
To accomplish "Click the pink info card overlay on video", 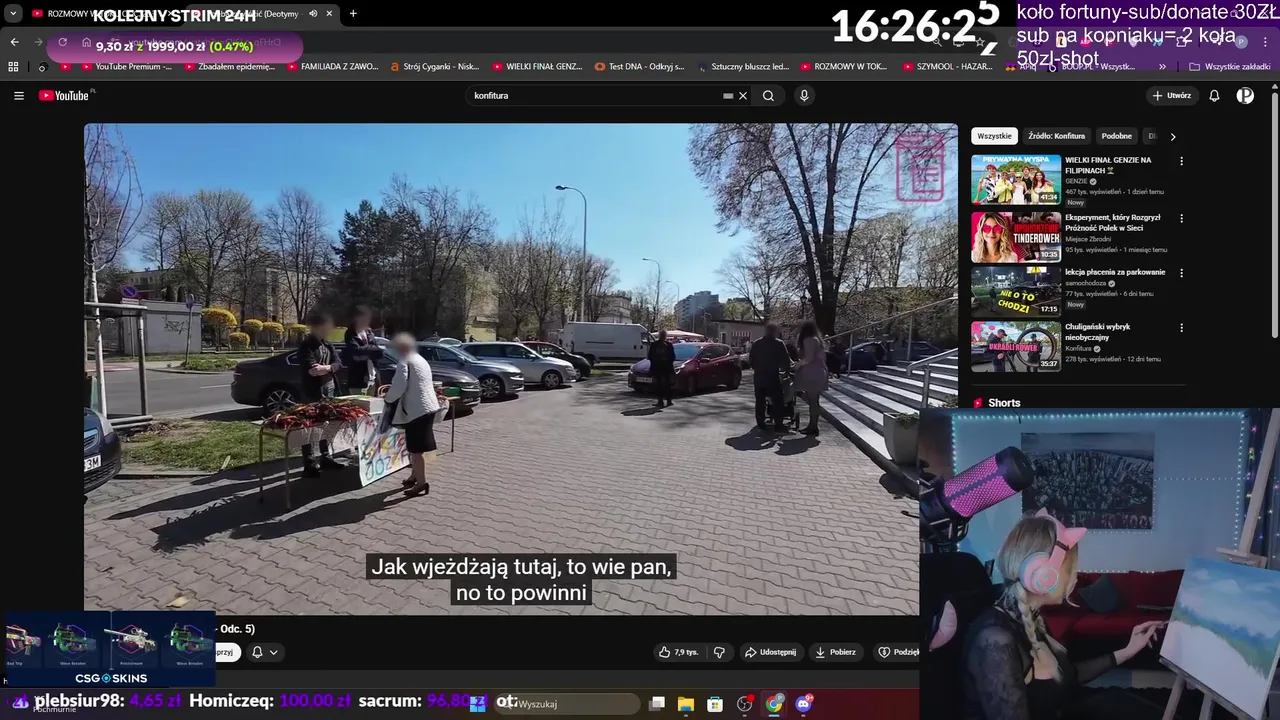I will pos(920,167).
